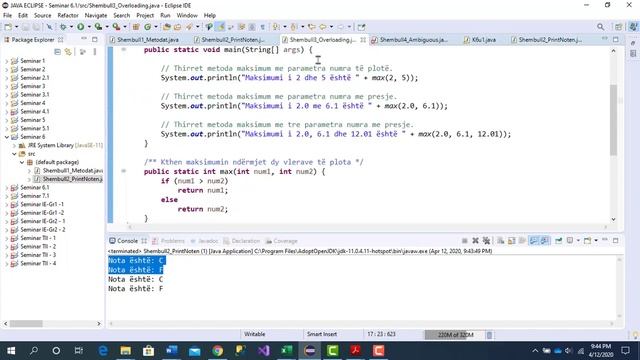Open the Open Console dropdown arrow
Image resolution: width=640 pixels, height=360 pixels.
(596, 241)
